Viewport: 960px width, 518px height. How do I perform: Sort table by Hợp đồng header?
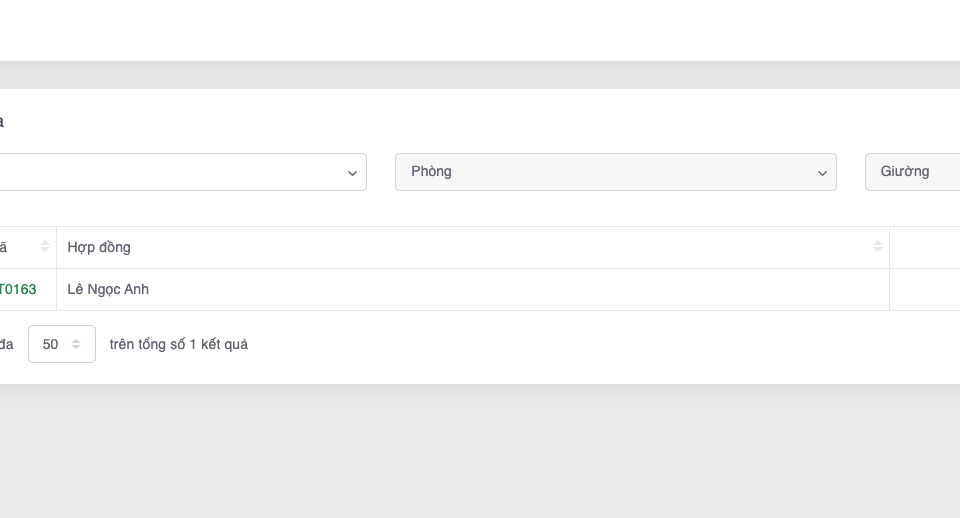point(99,247)
